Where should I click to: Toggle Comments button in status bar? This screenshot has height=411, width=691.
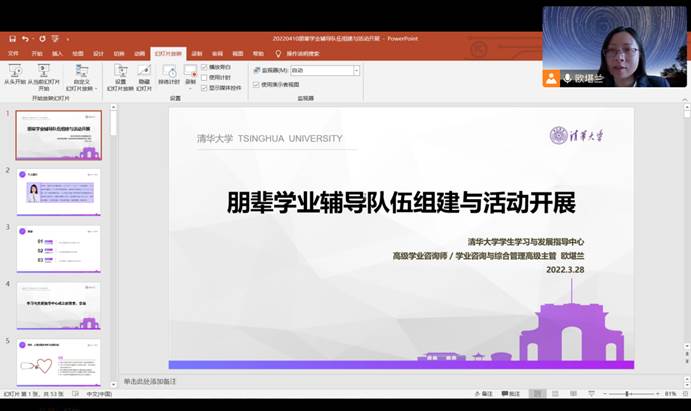pyautogui.click(x=511, y=393)
